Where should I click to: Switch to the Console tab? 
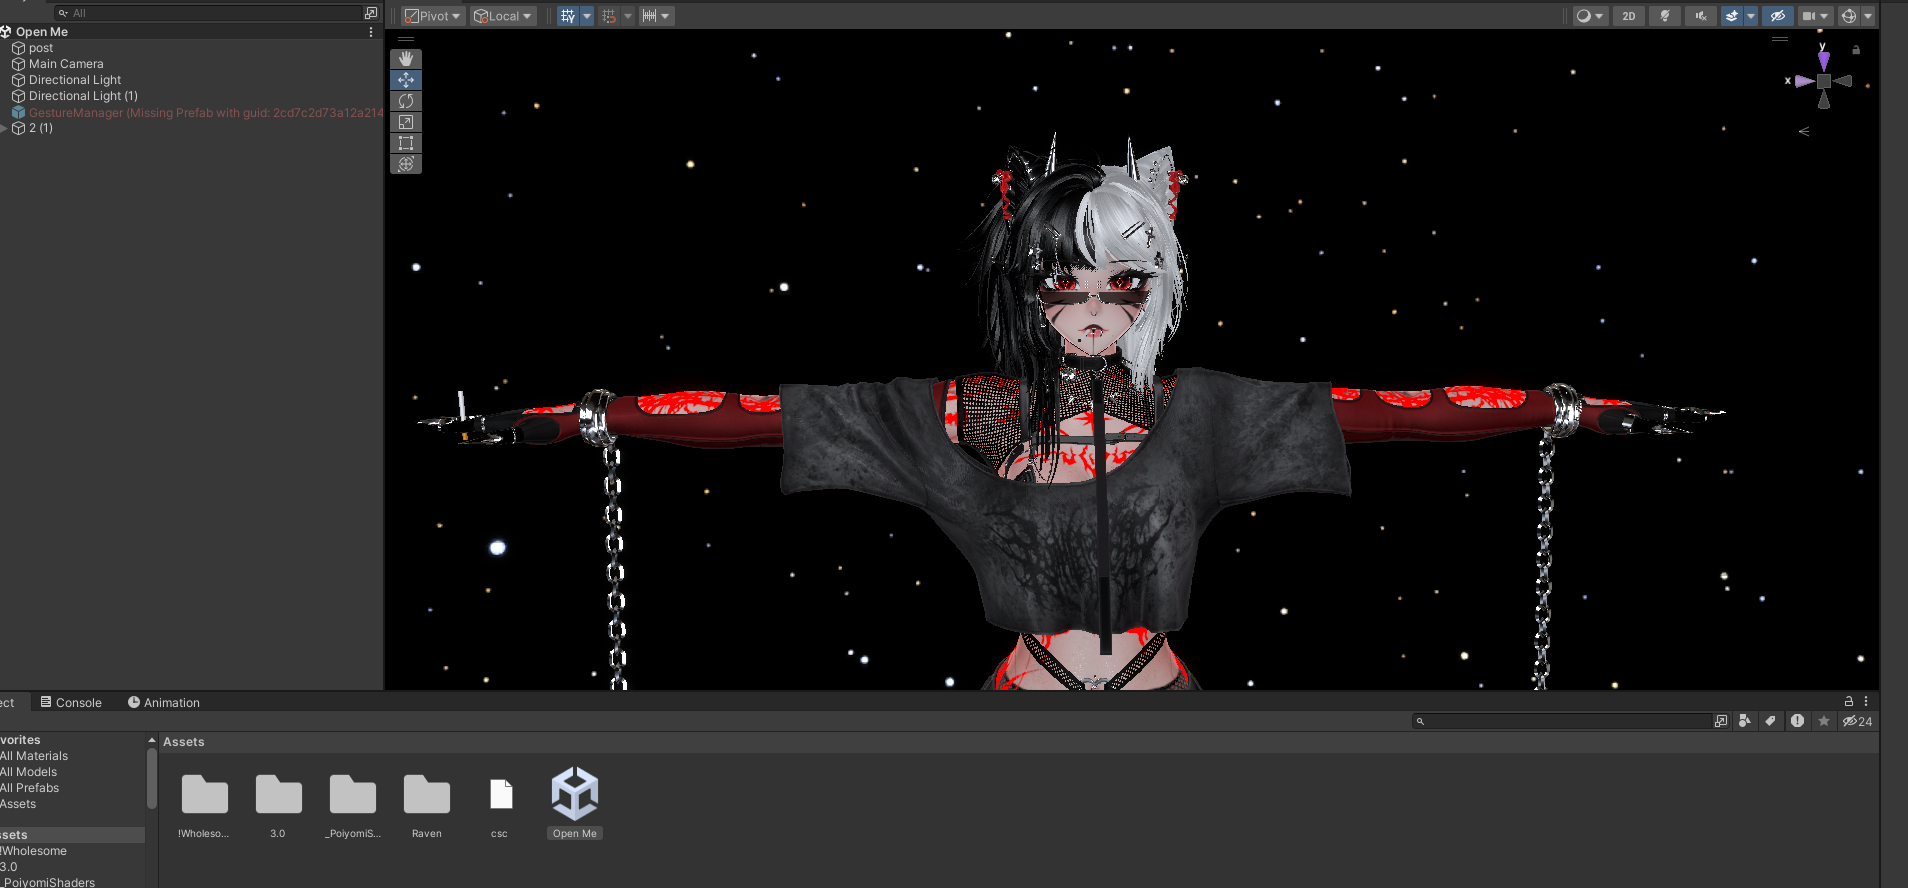(71, 703)
